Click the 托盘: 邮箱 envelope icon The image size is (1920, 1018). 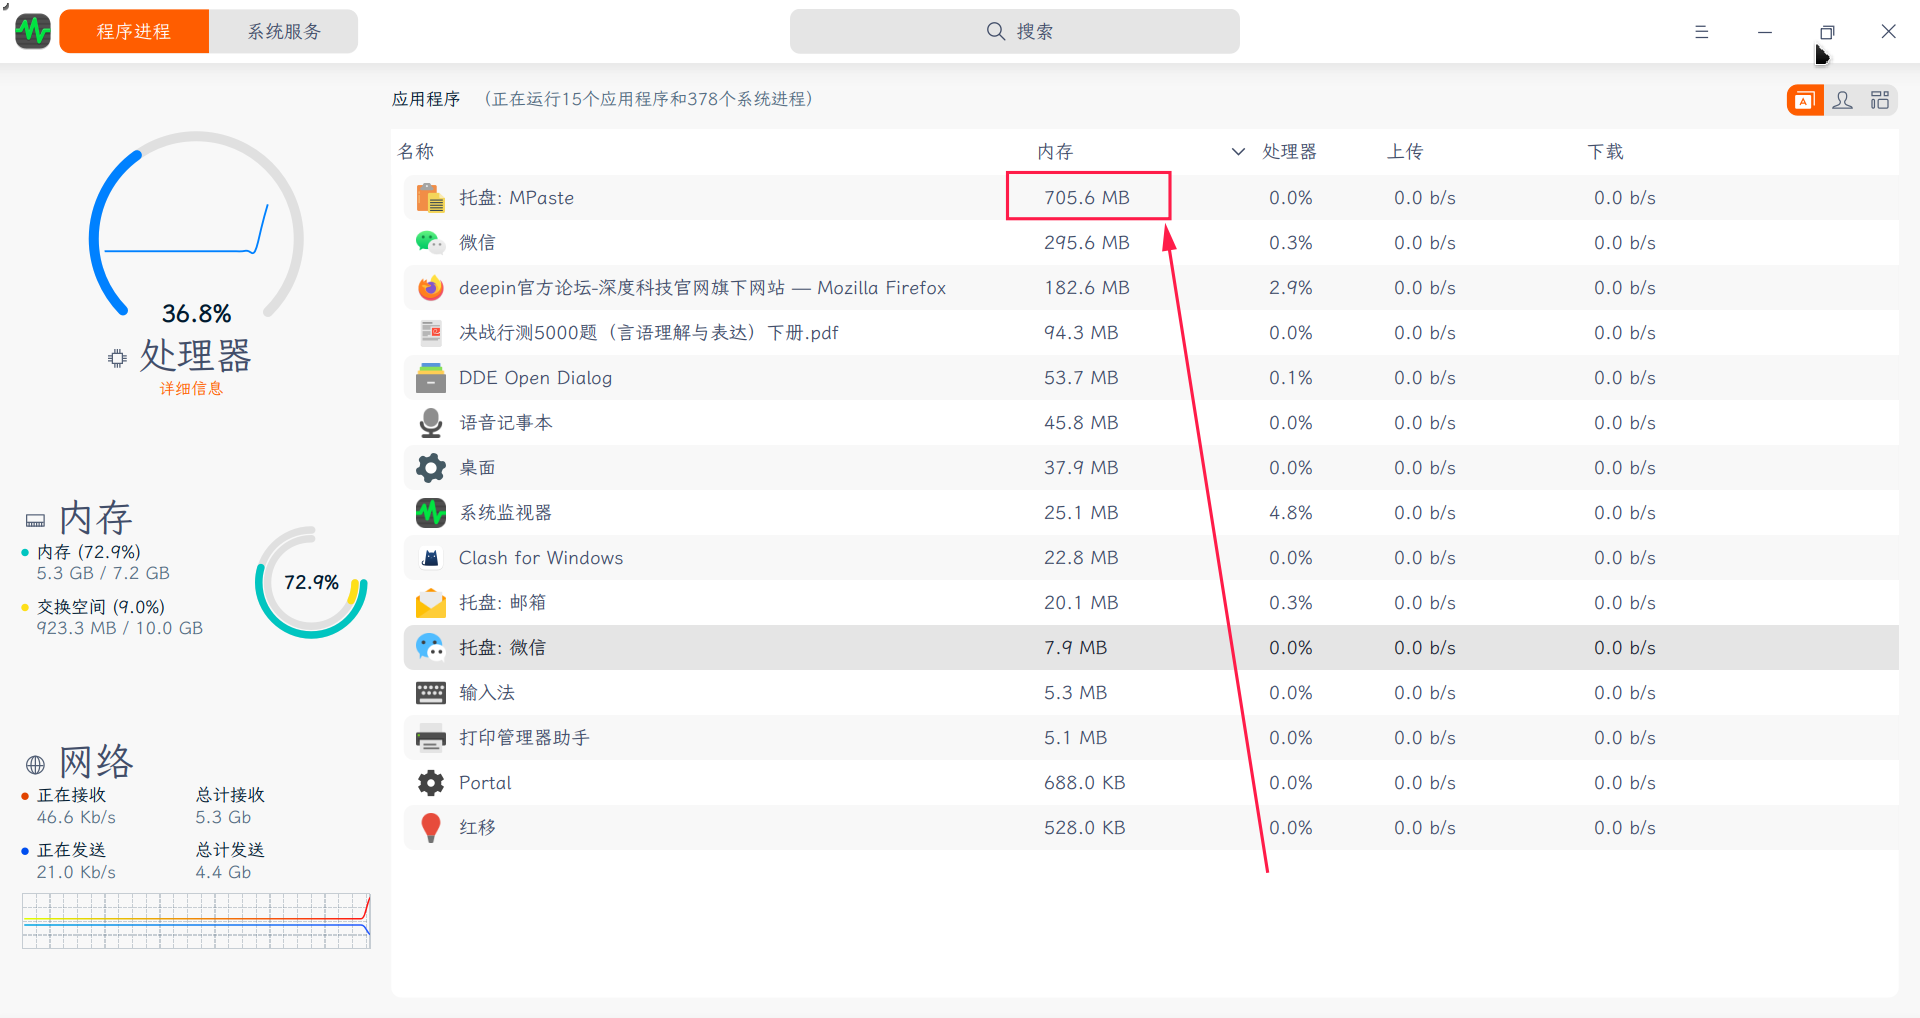point(431,603)
